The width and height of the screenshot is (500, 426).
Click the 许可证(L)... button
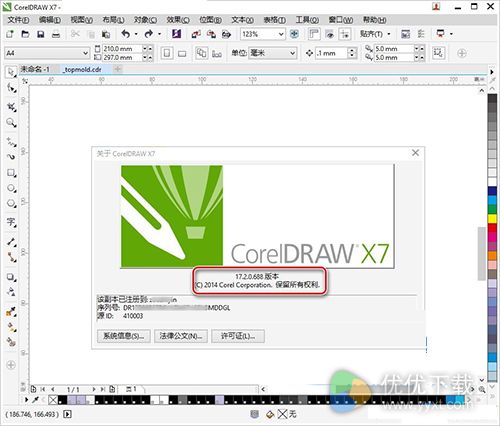(238, 336)
